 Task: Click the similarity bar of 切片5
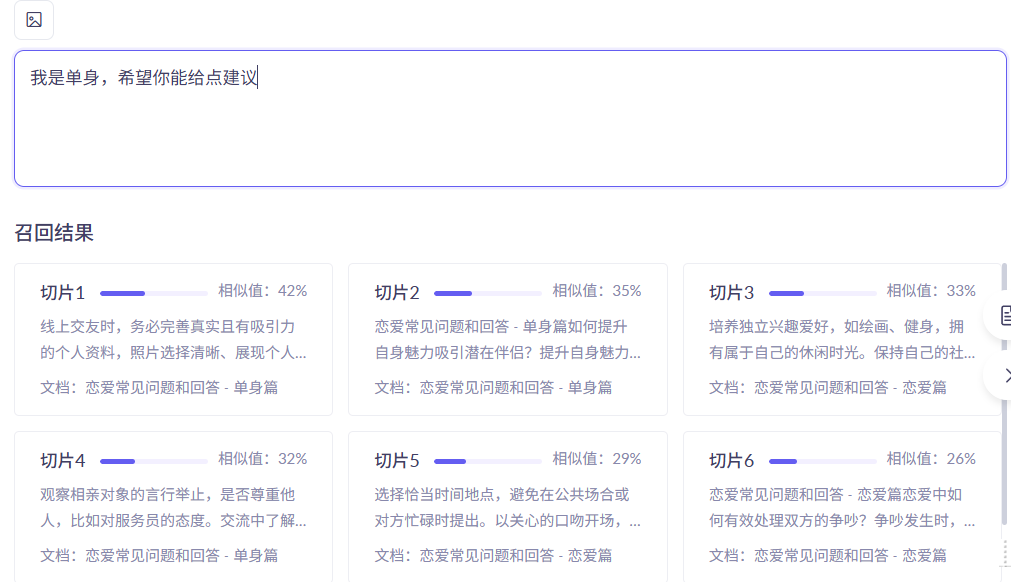[487, 461]
